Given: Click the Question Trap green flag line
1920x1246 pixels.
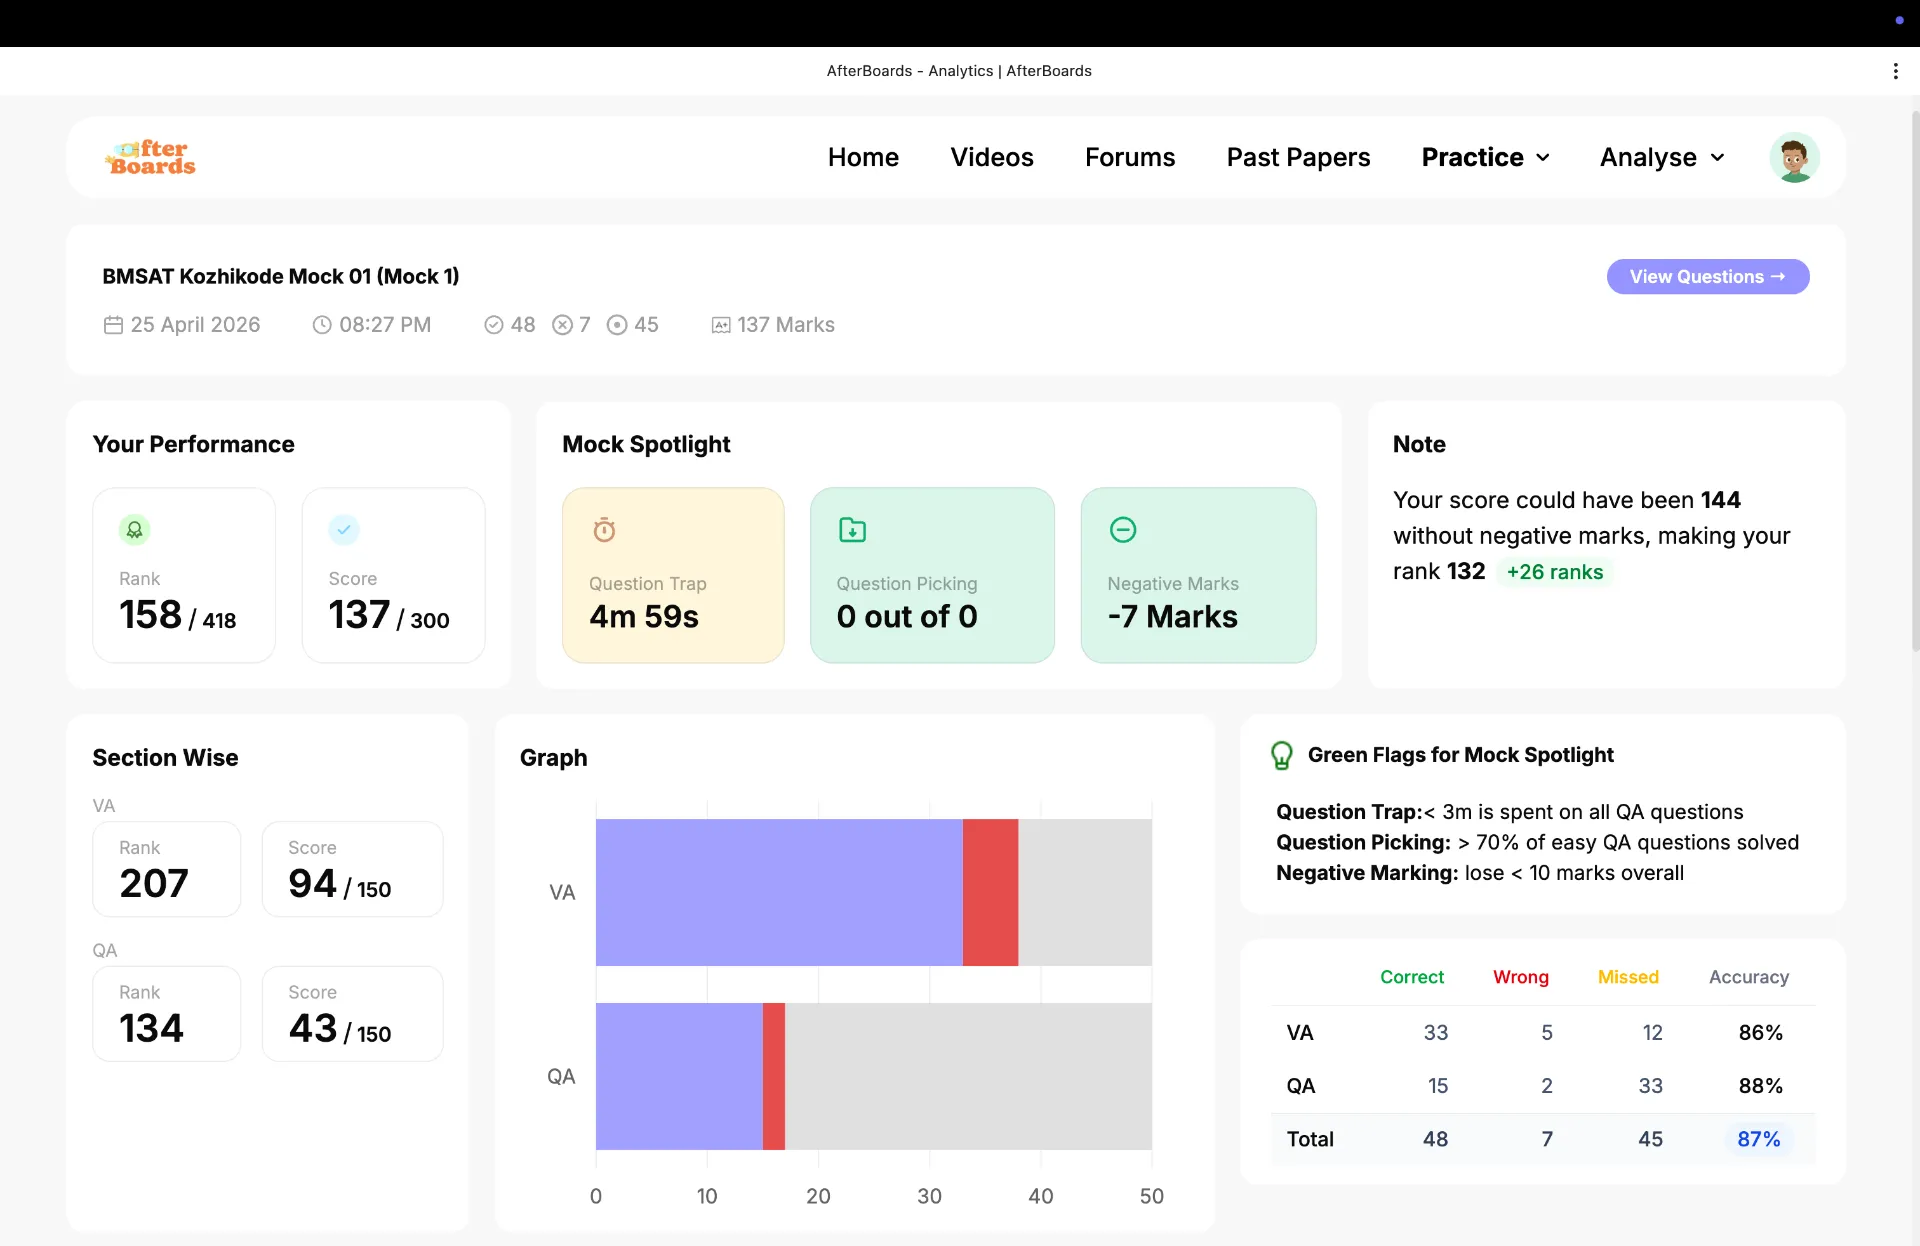Looking at the screenshot, I should [x=1510, y=812].
